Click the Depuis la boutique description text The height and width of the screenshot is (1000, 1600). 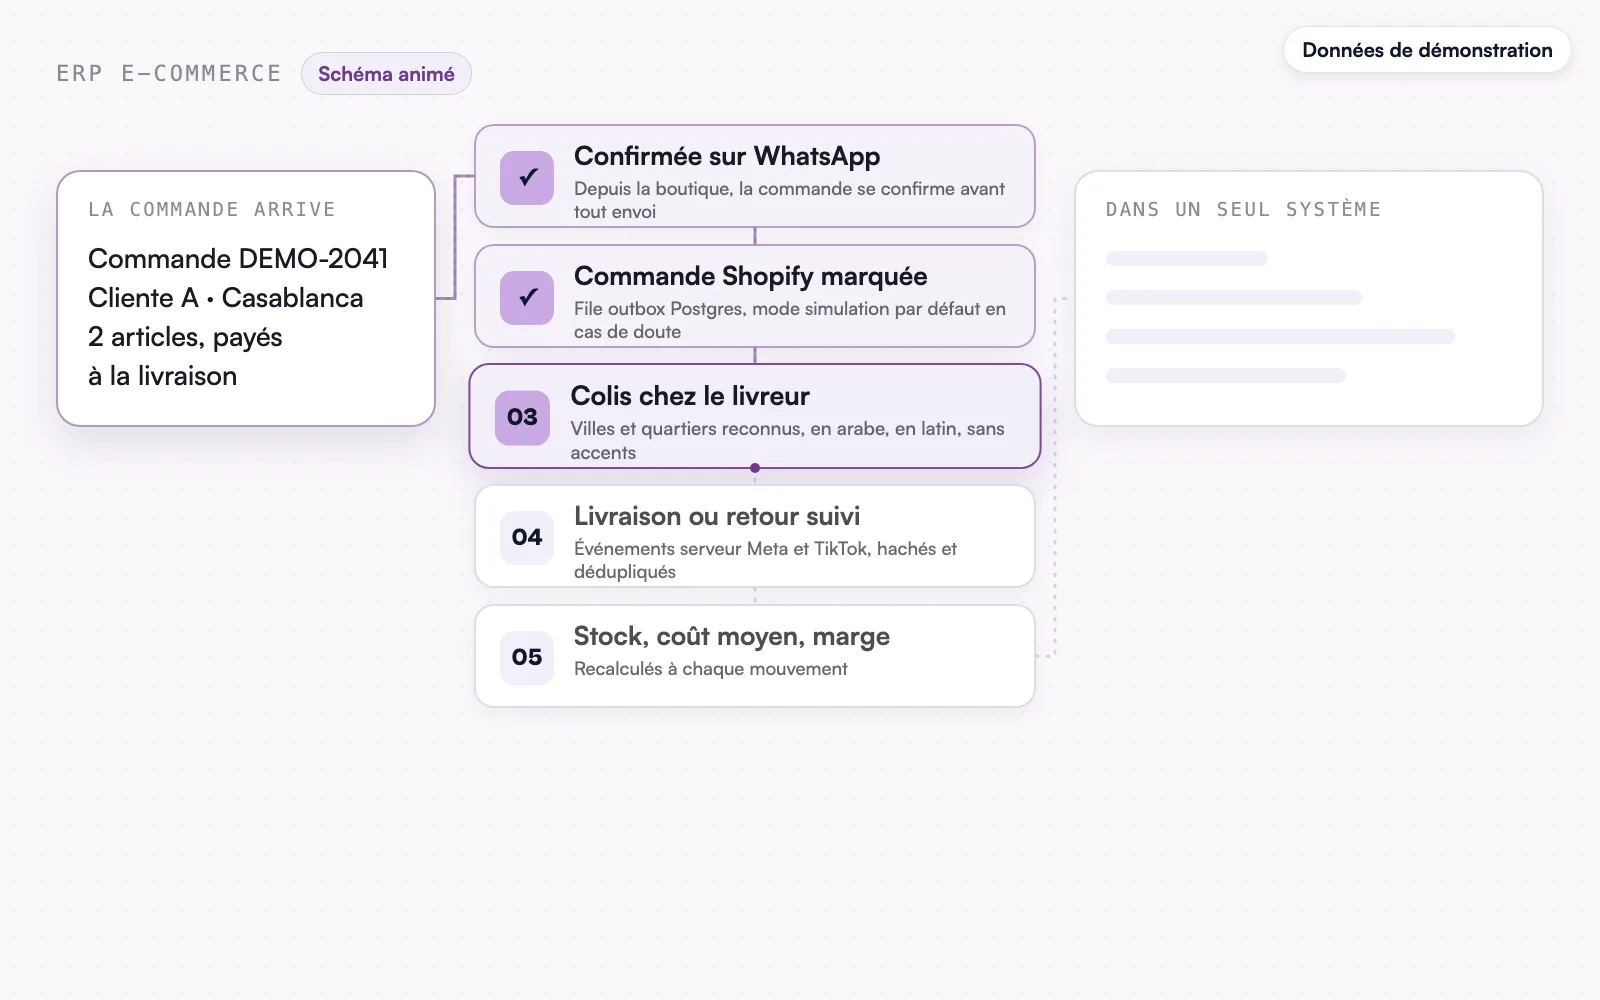(789, 200)
